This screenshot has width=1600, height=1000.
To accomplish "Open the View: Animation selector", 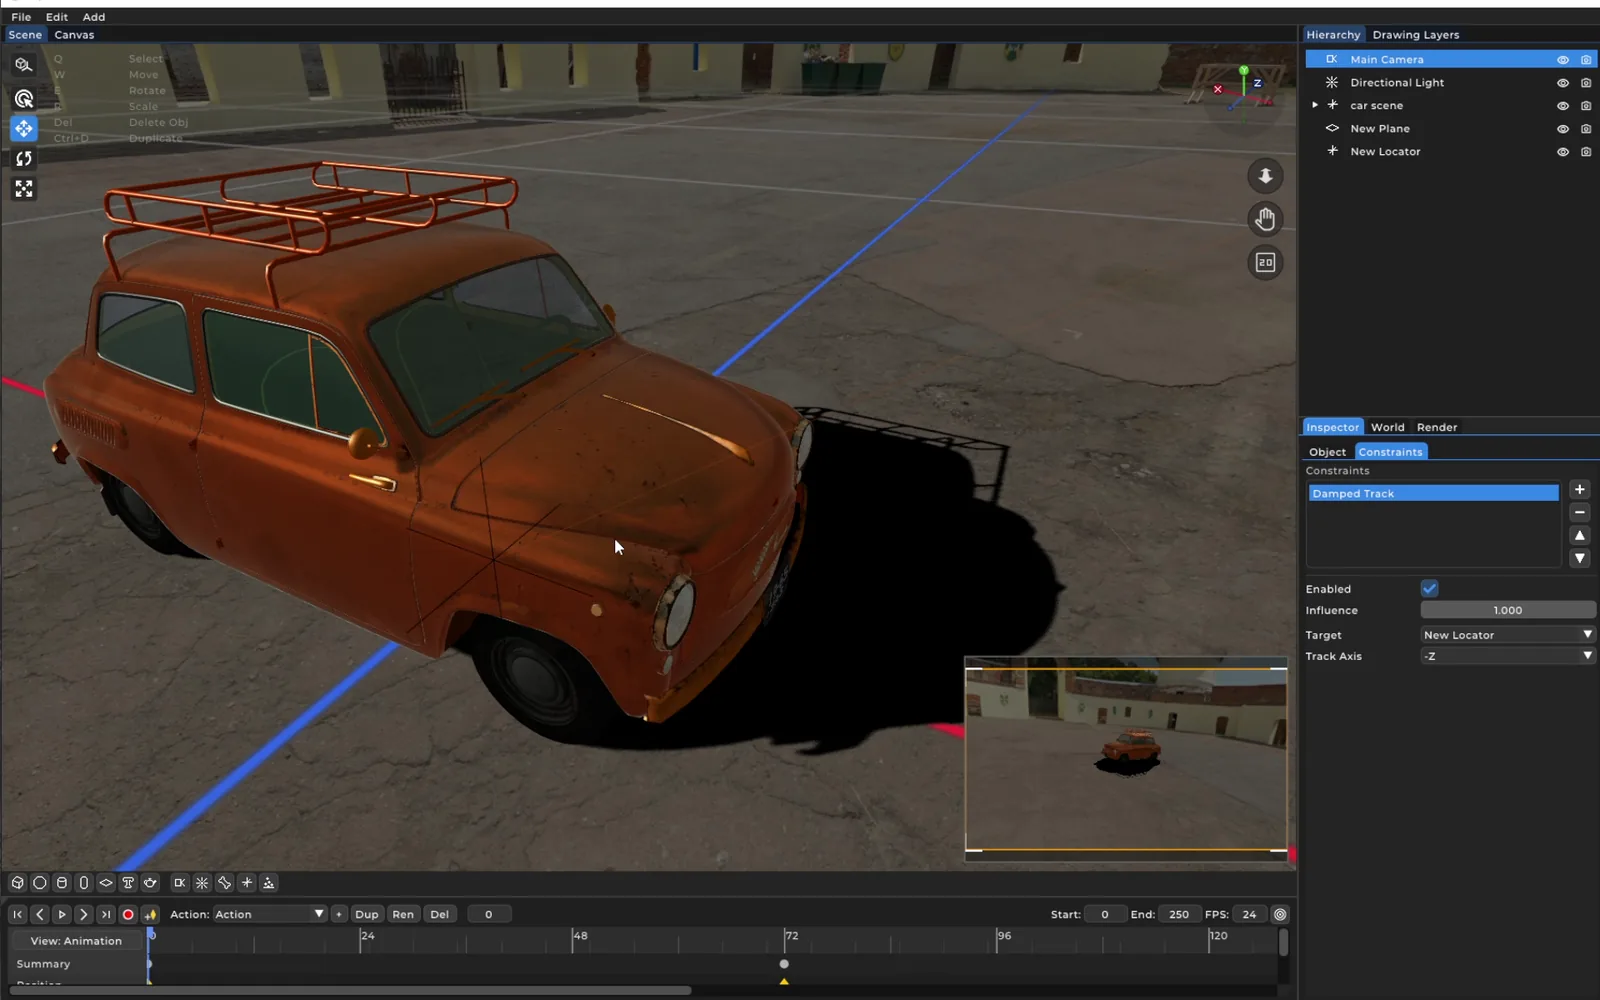I will 76,941.
